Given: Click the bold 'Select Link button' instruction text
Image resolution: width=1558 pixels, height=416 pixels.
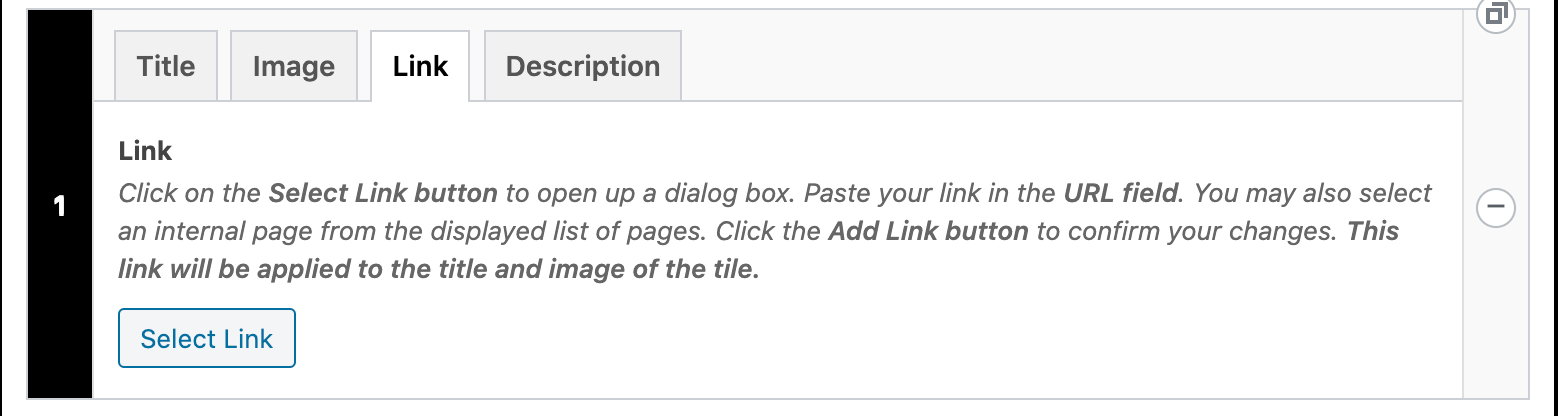Looking at the screenshot, I should [x=383, y=192].
